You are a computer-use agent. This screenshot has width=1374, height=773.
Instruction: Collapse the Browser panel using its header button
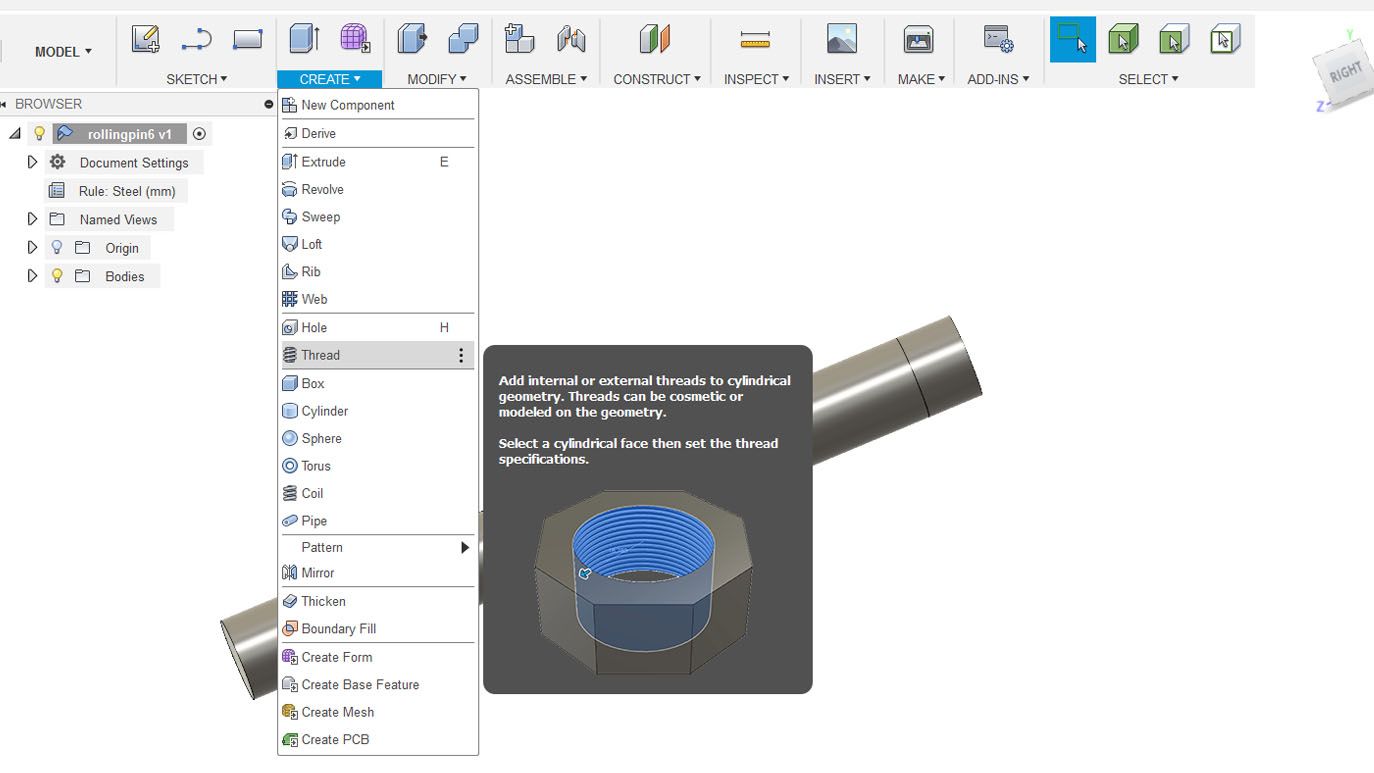269,104
